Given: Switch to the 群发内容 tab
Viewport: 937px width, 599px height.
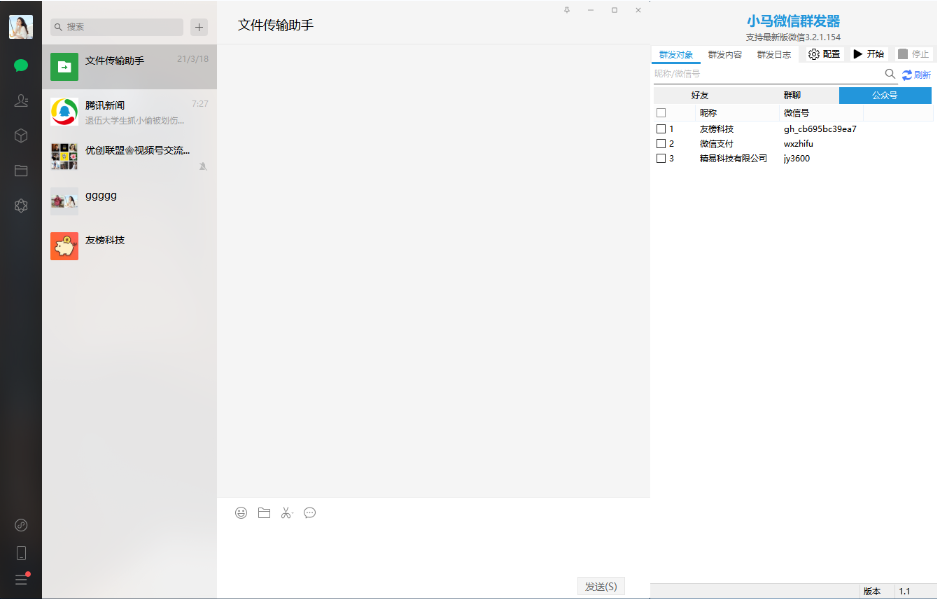Looking at the screenshot, I should pyautogui.click(x=725, y=55).
